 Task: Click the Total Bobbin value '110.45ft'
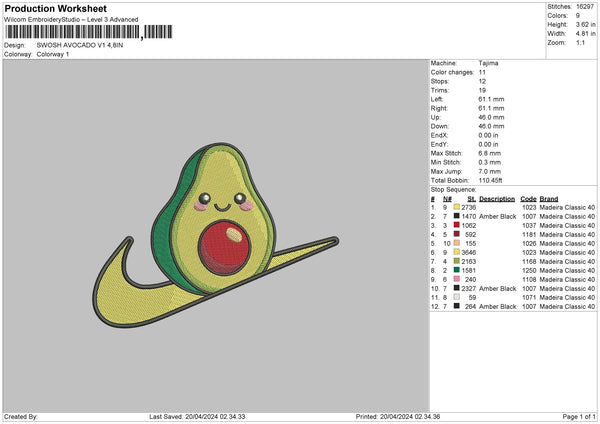[490, 180]
